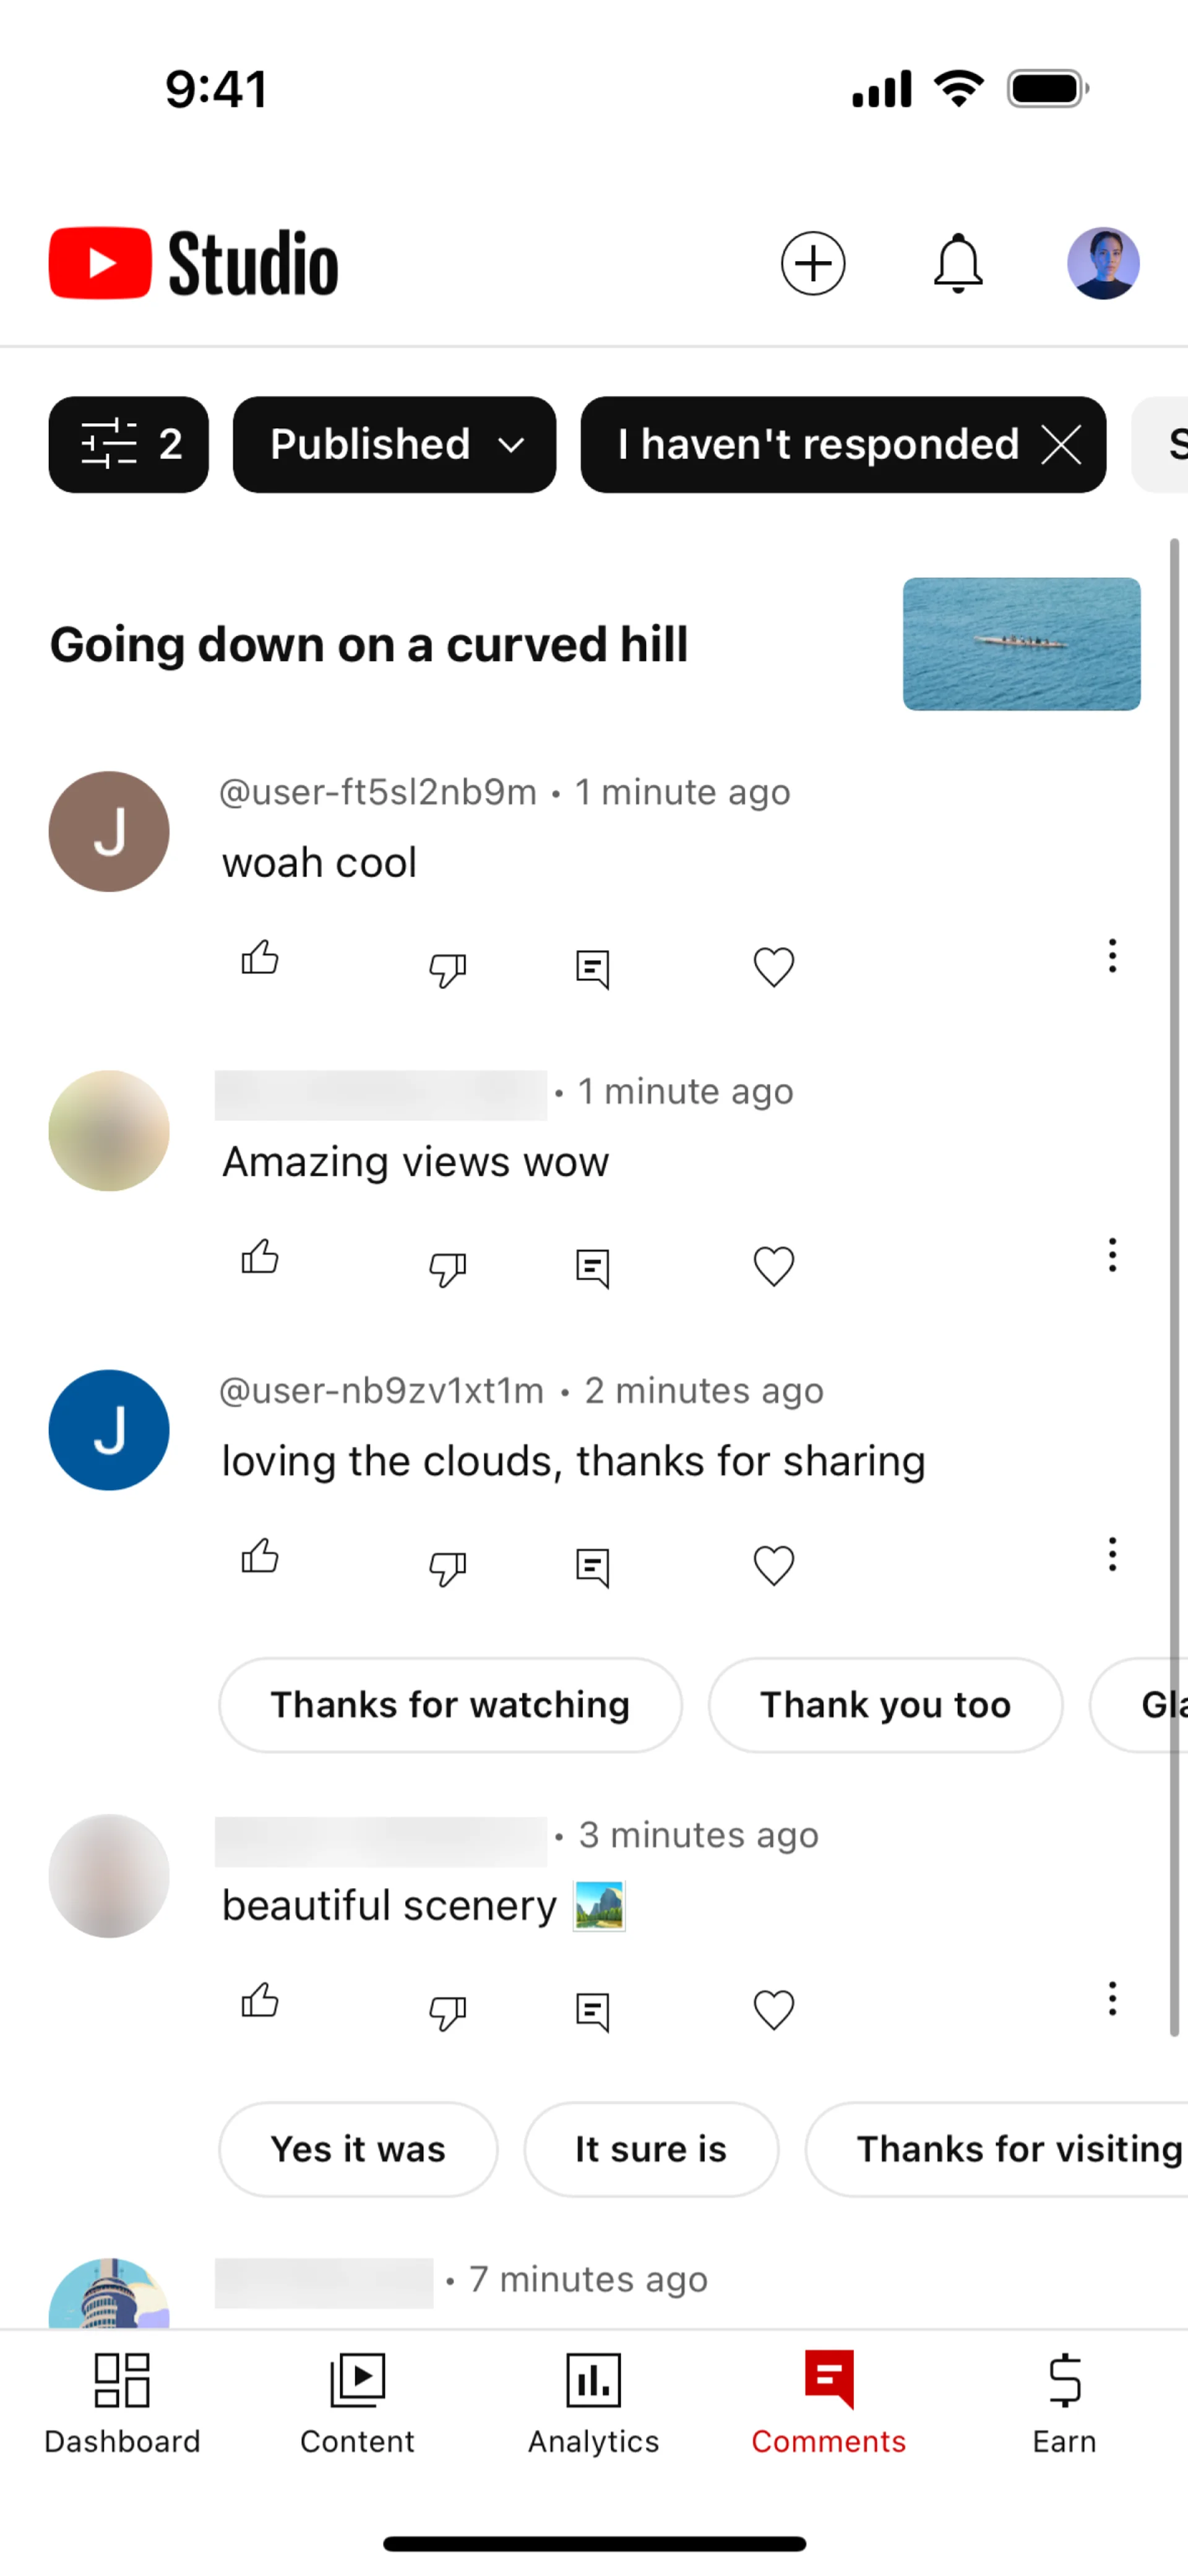Open more options for "Amazing views wow"
The width and height of the screenshot is (1188, 2576).
pos(1111,1255)
